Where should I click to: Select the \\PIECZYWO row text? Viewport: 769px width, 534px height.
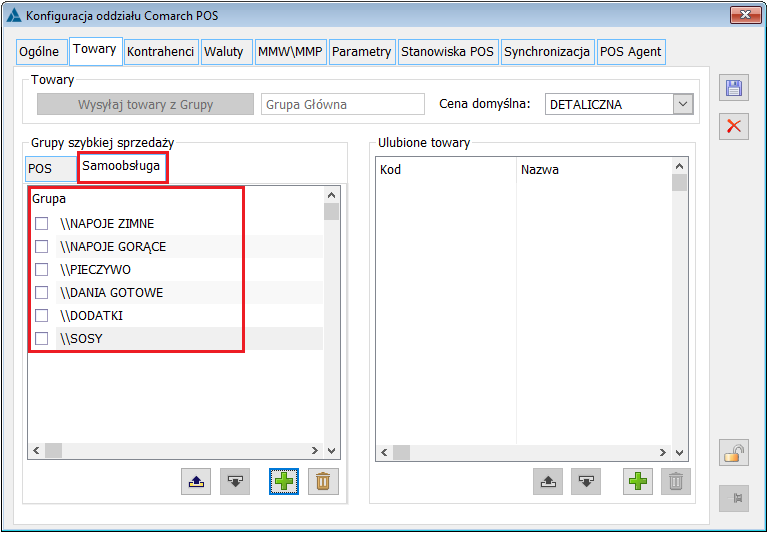click(x=96, y=270)
